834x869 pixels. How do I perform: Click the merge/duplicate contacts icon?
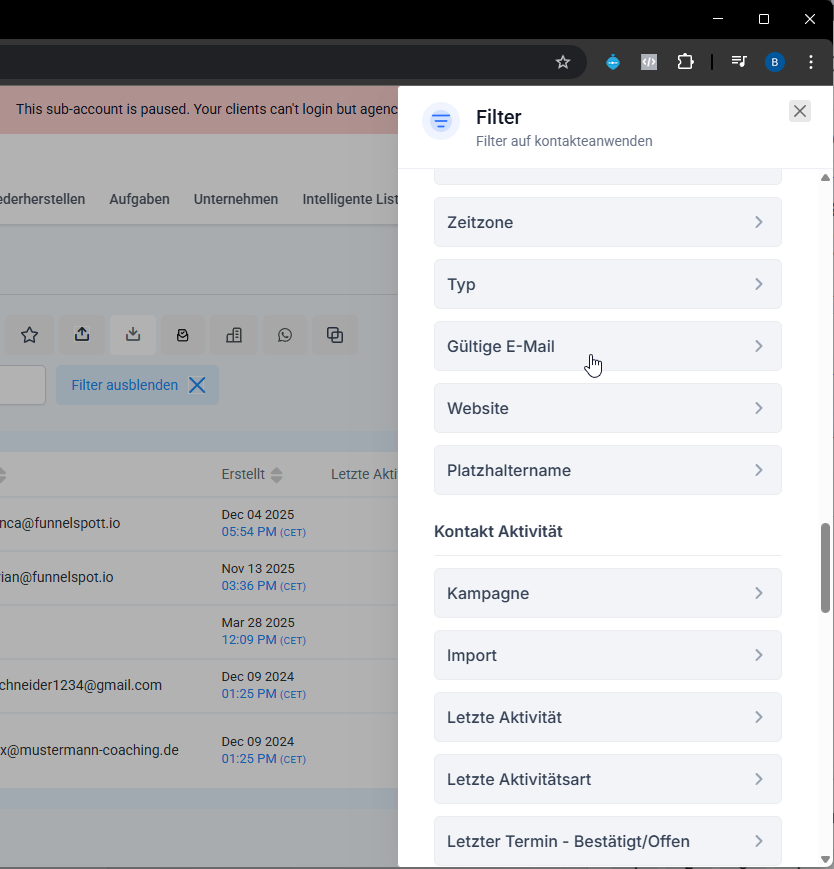(x=335, y=335)
